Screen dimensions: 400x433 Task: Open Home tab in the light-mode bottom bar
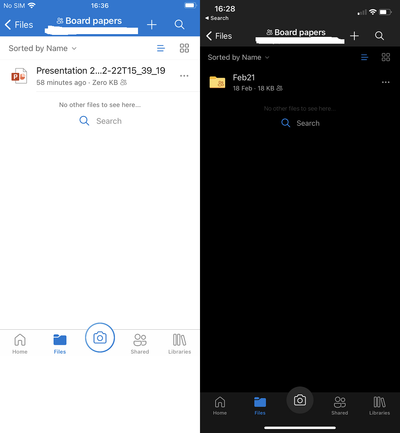(20, 344)
